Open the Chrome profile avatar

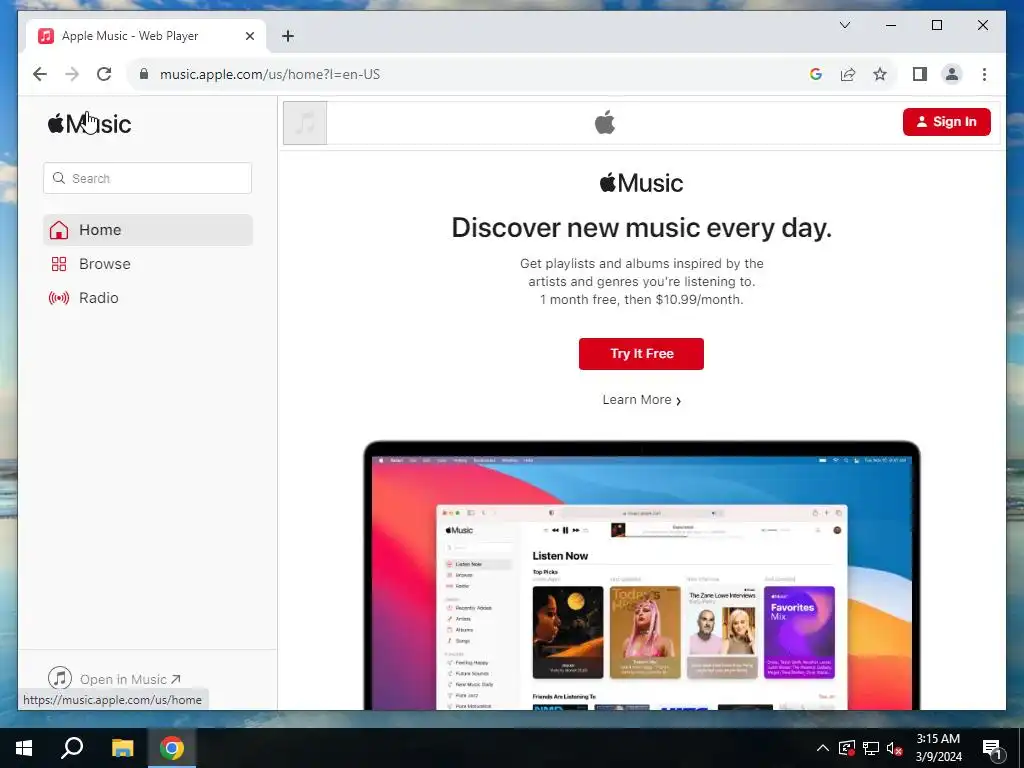pos(952,74)
